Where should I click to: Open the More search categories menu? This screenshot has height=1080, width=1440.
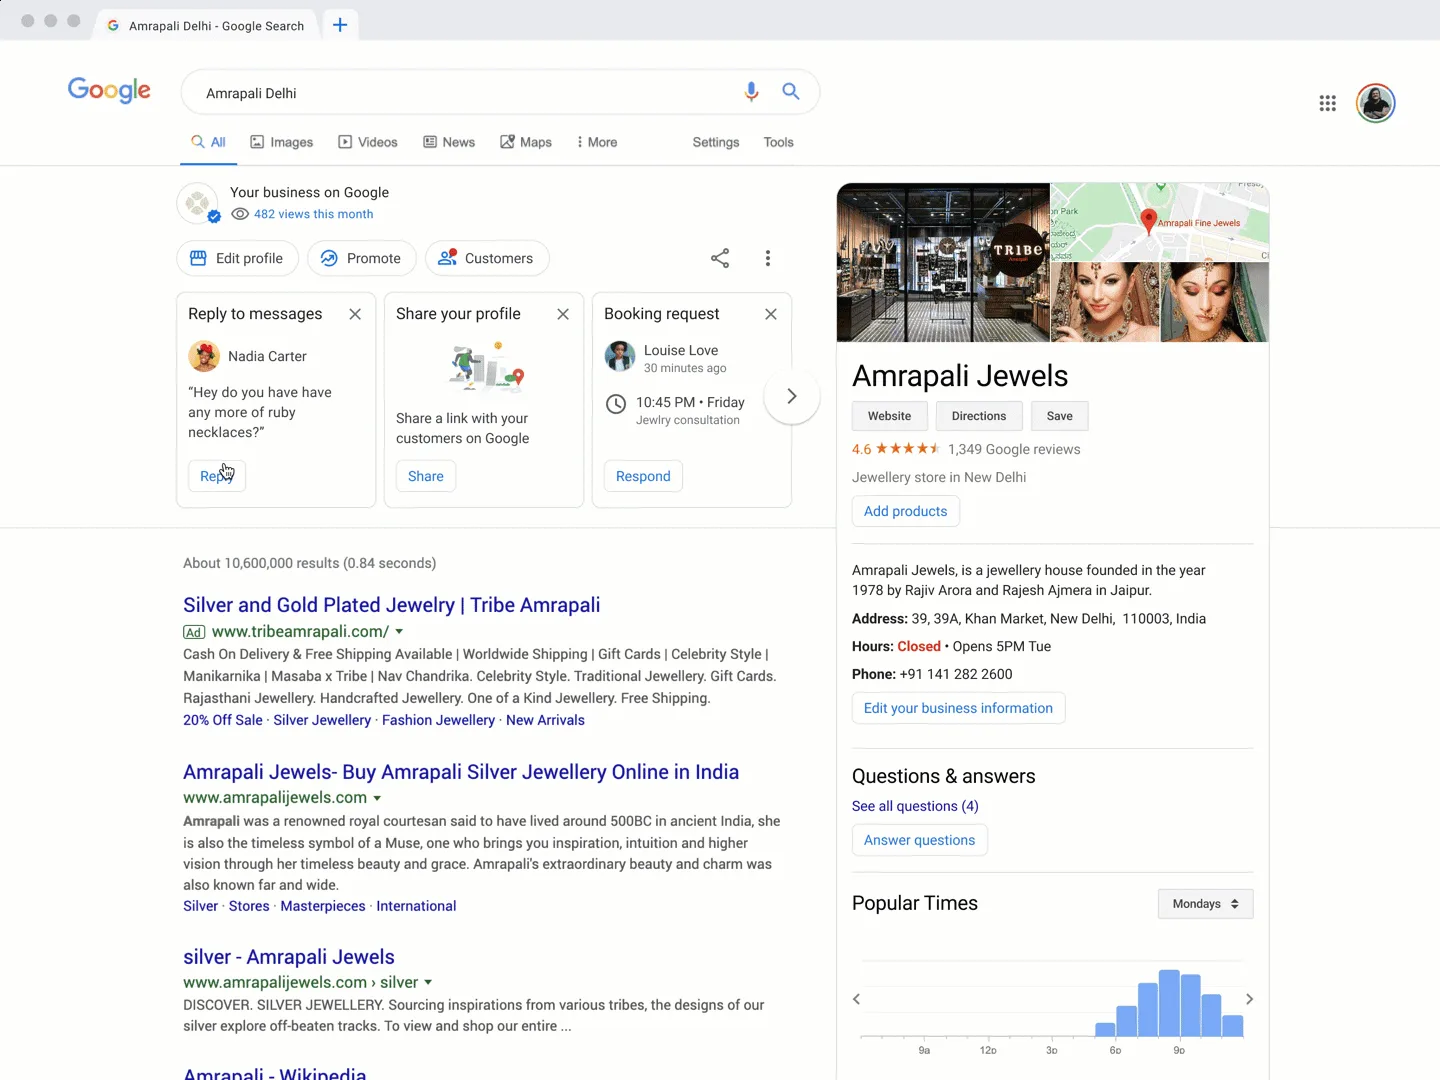click(597, 142)
